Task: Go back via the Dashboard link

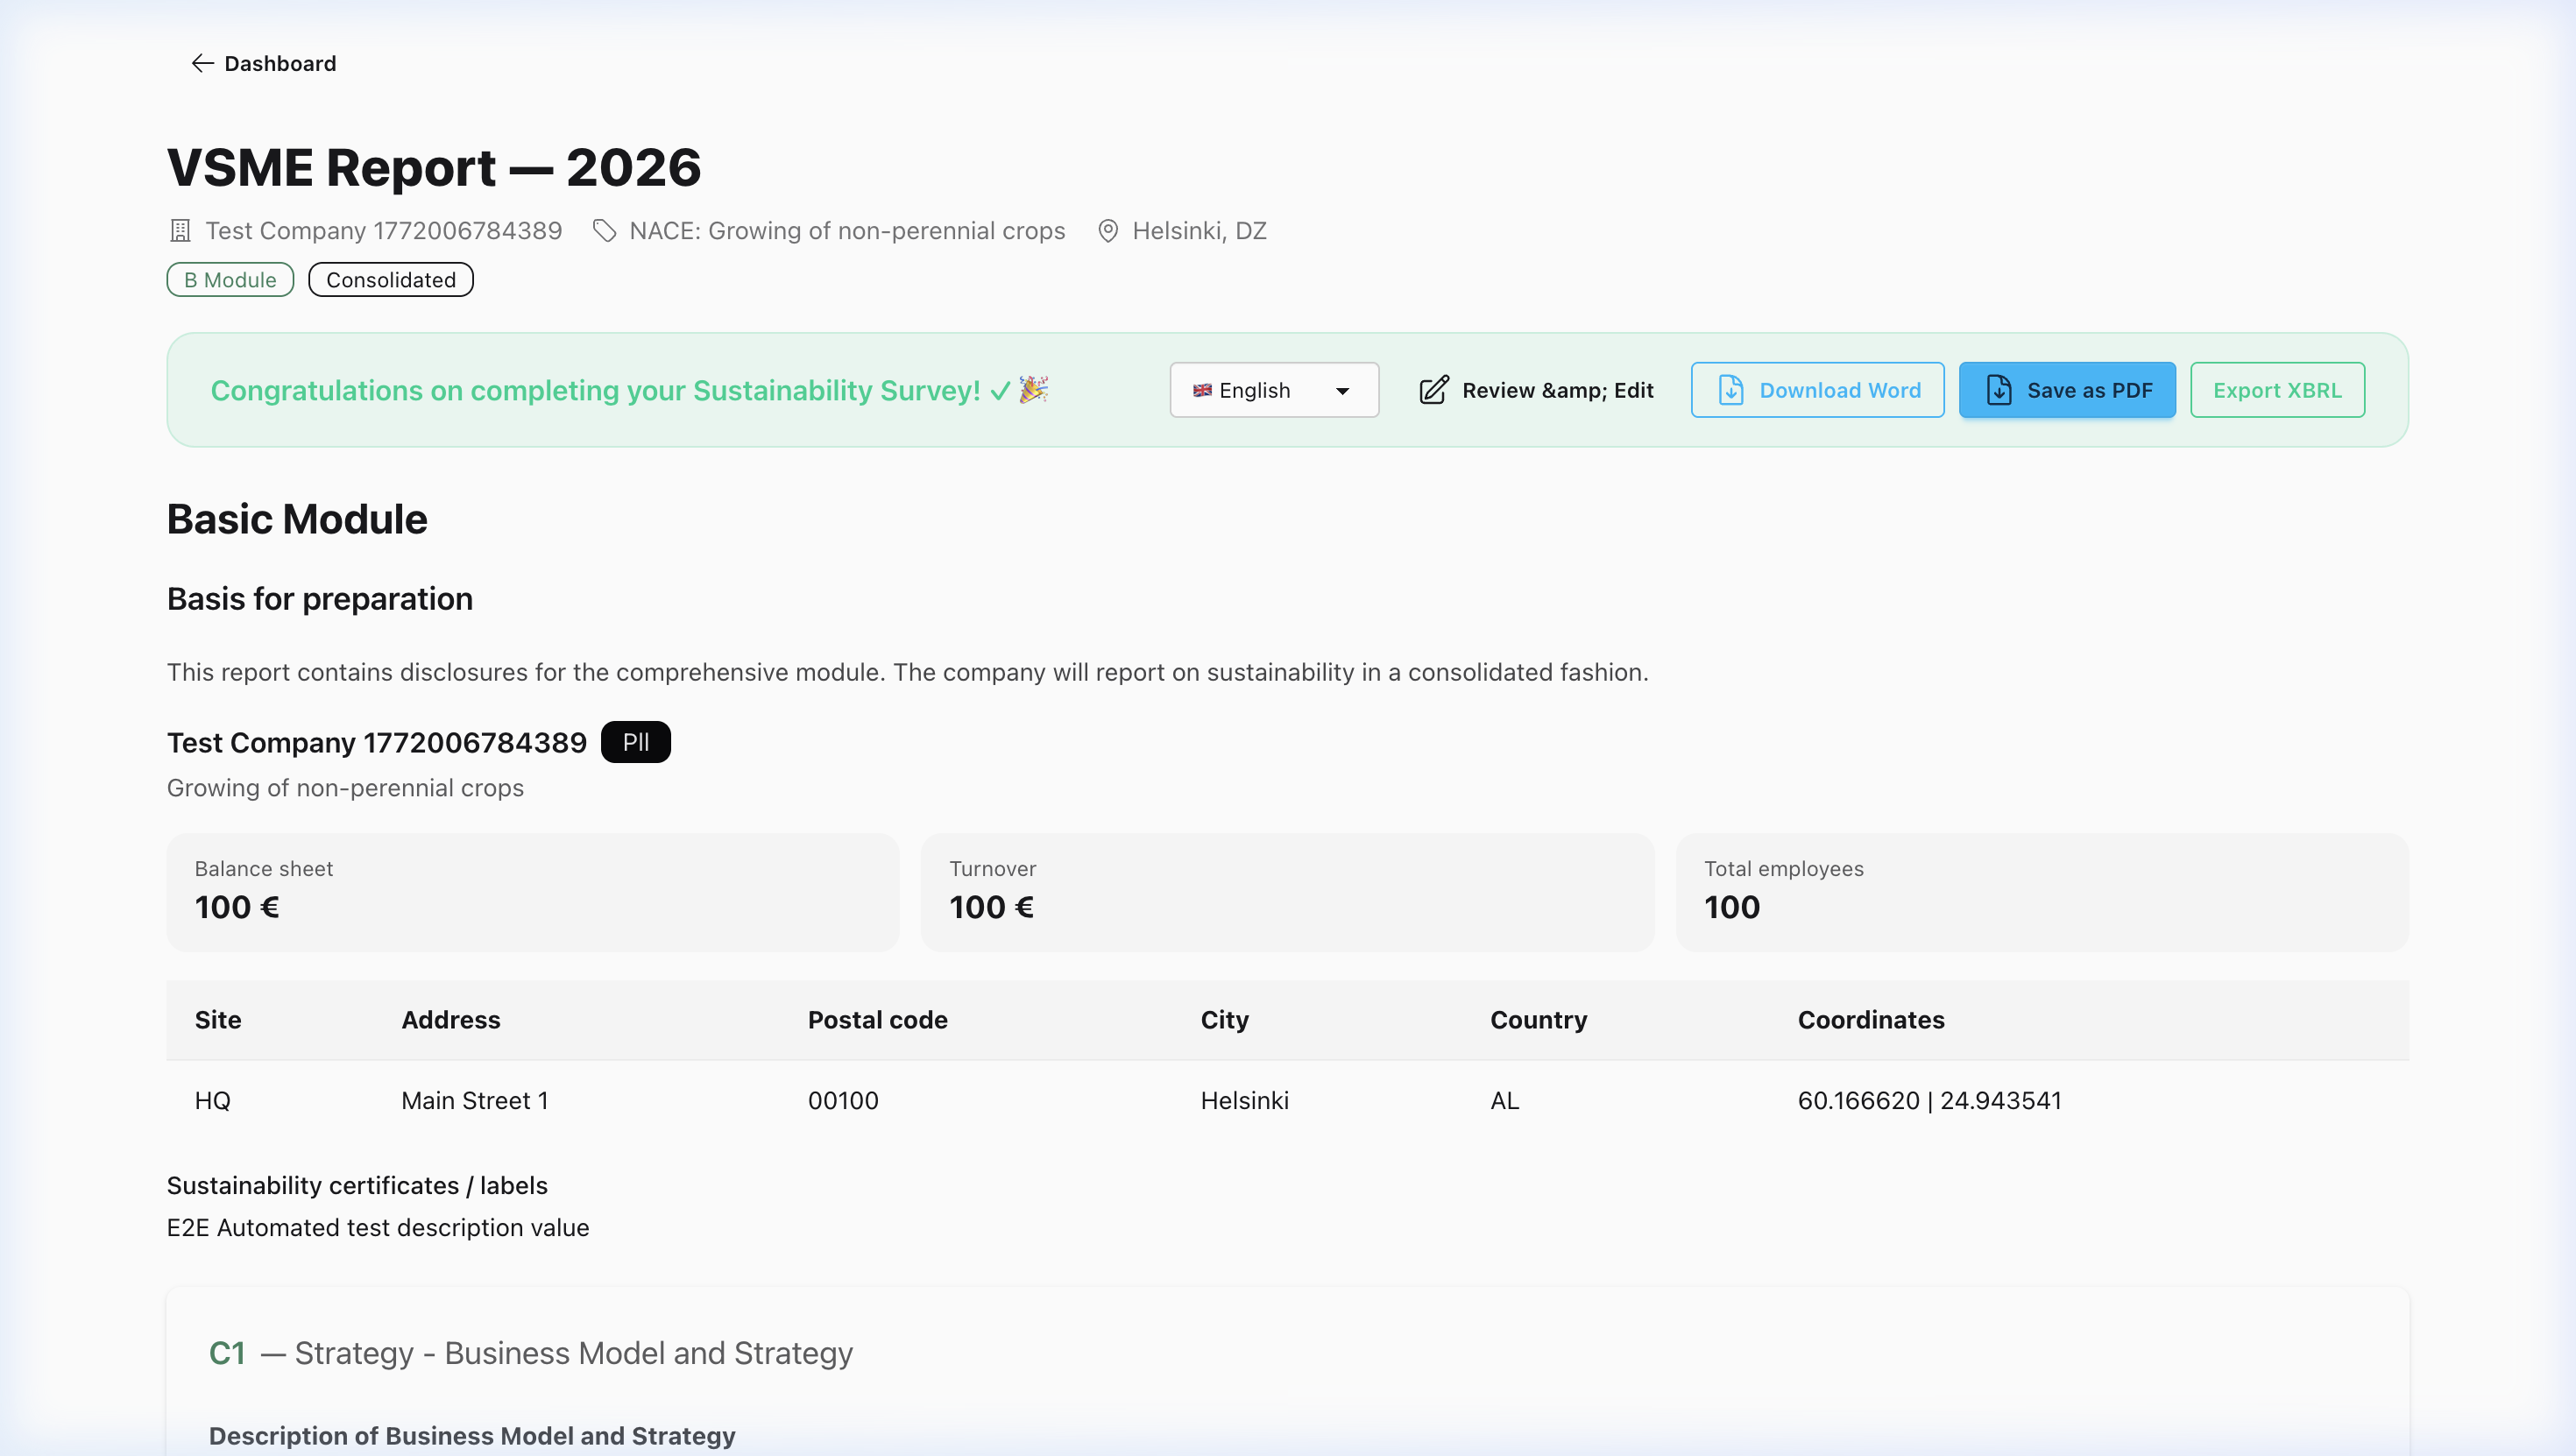Action: tap(280, 63)
